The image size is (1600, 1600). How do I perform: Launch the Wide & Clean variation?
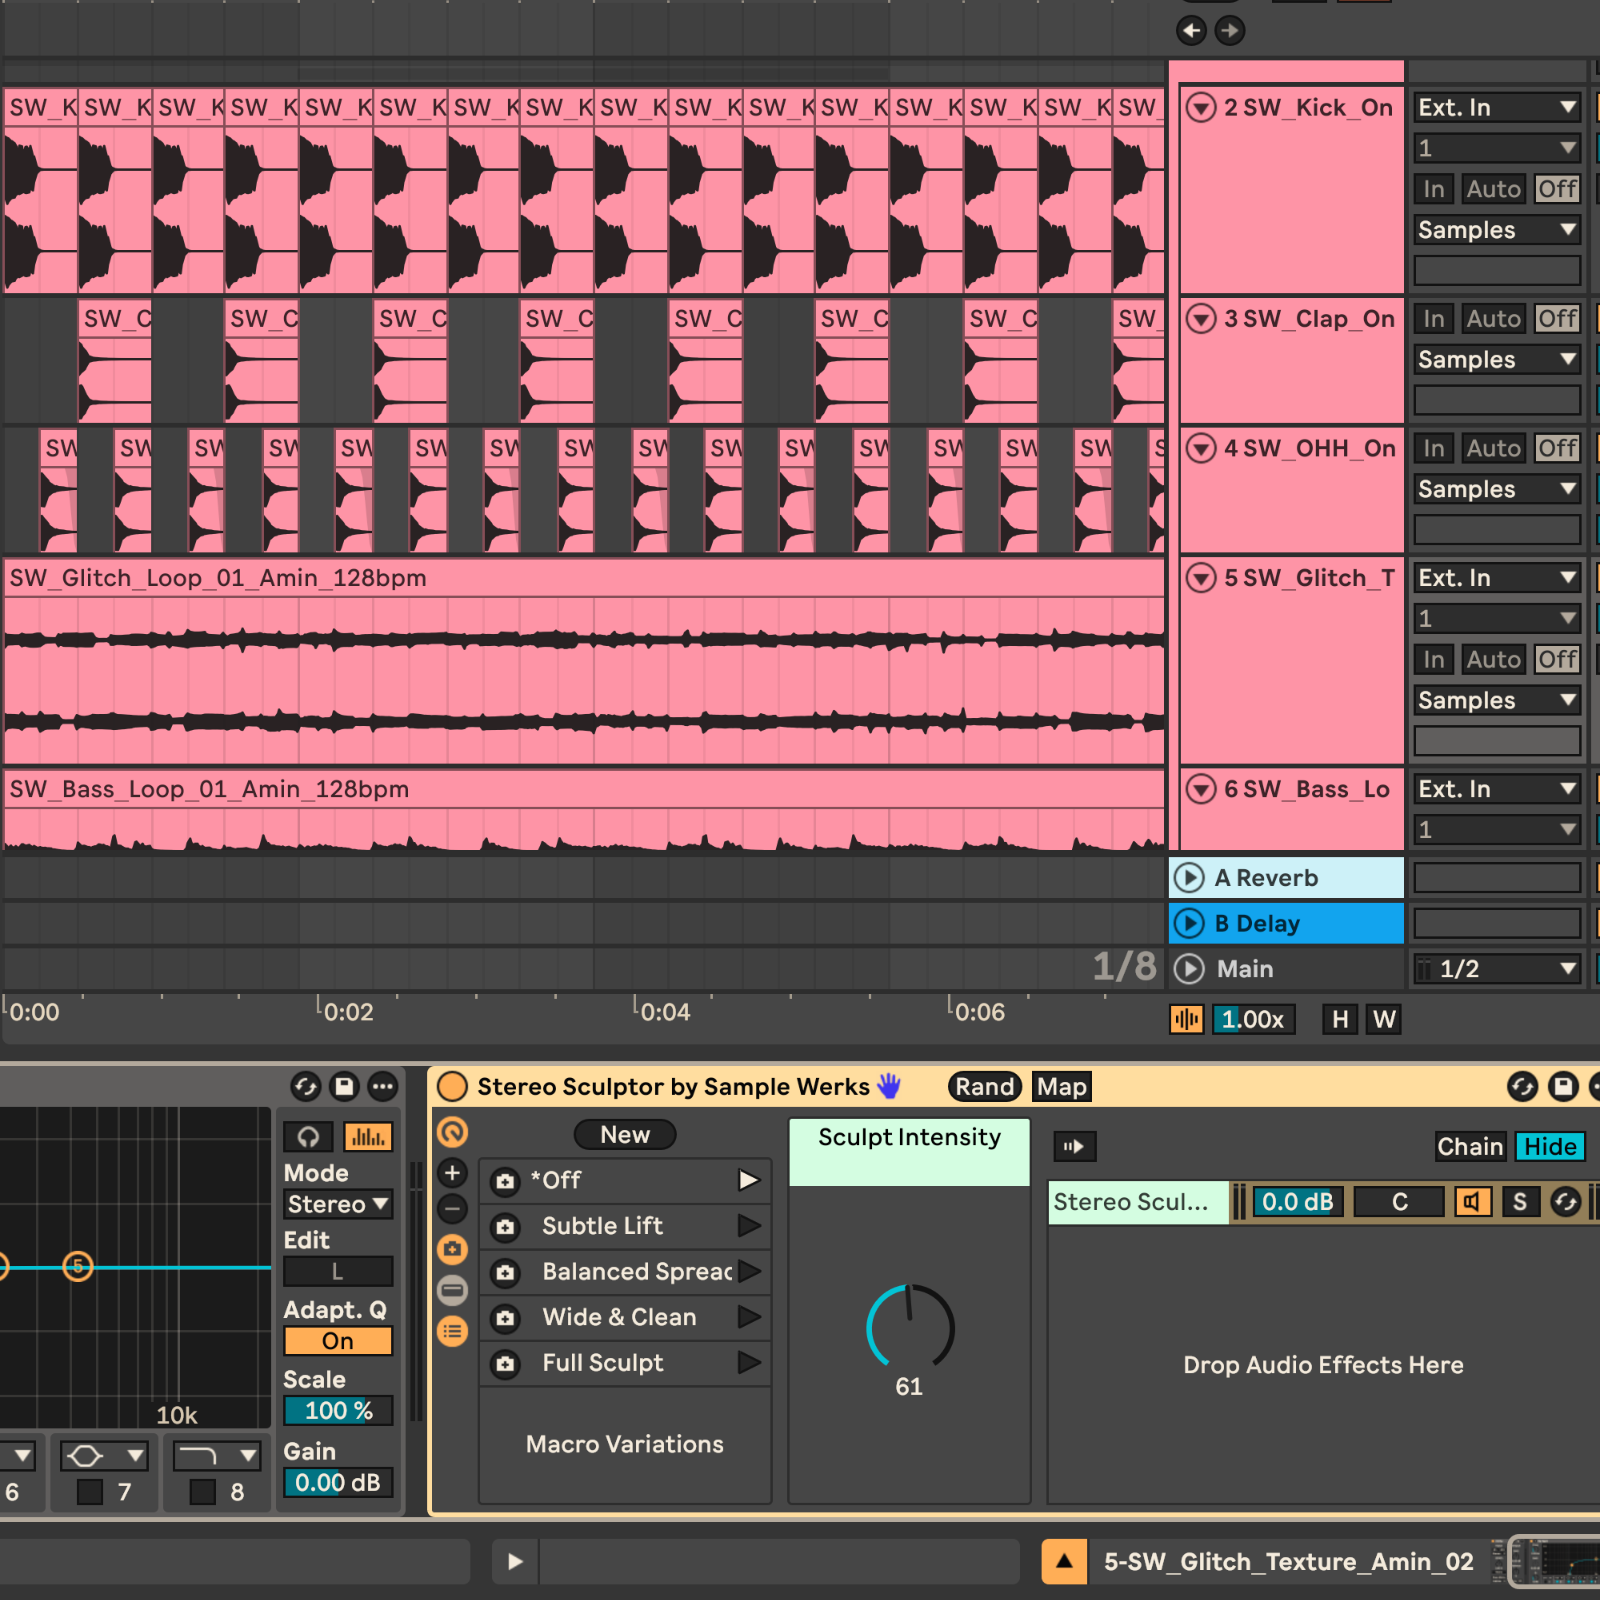coord(749,1317)
